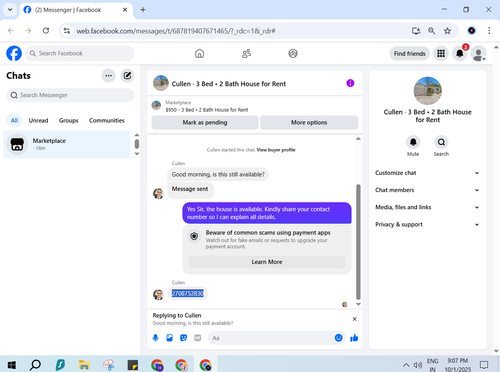This screenshot has width=500, height=372.
Task: Click Learn More on scam warning
Action: (267, 262)
